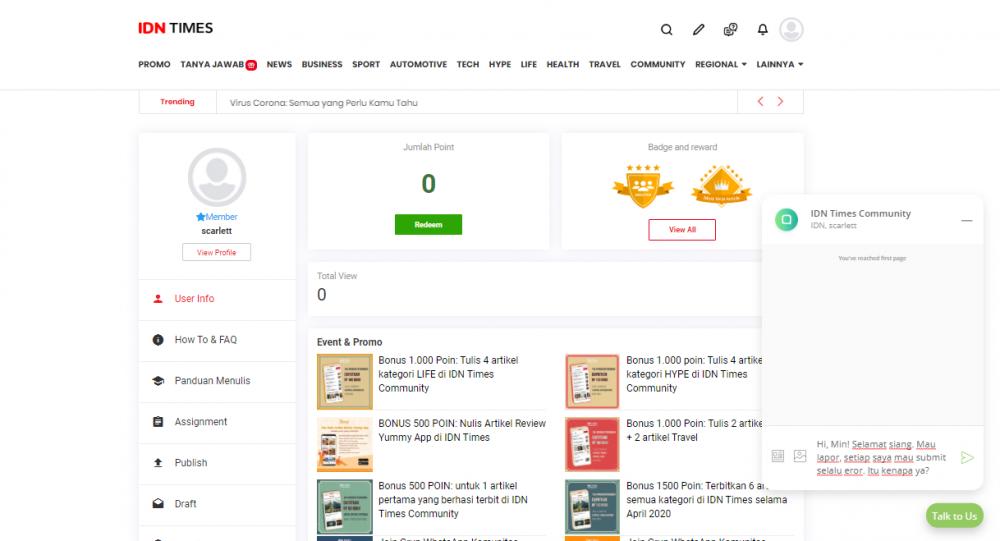Click the chat message input field
The width and height of the screenshot is (1000, 541).
(883, 457)
